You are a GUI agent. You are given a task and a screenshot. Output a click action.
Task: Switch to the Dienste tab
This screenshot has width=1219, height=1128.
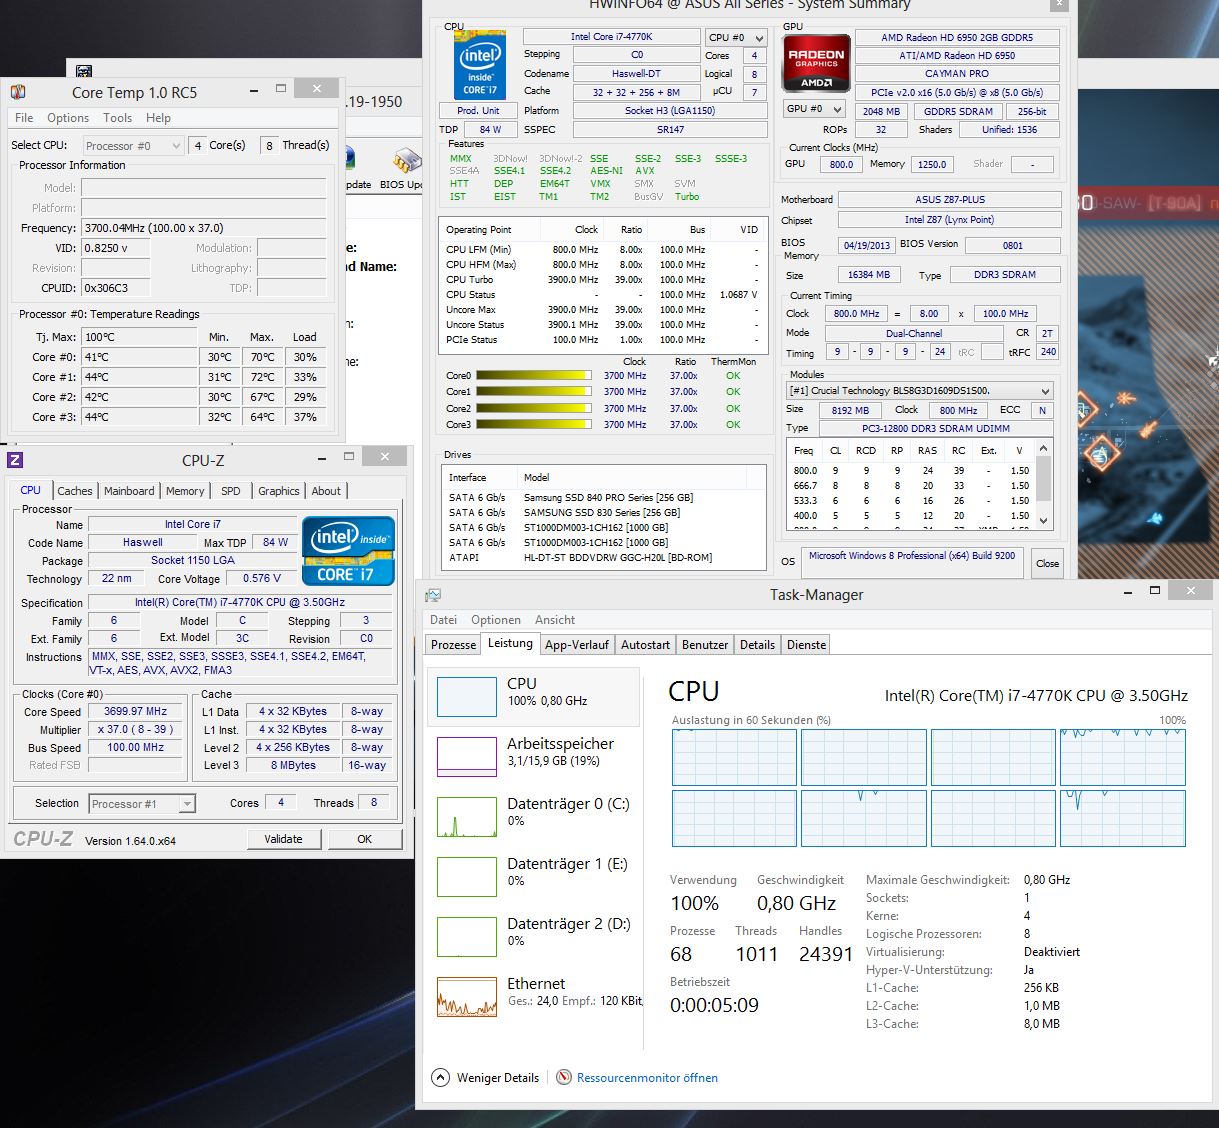[x=806, y=645]
